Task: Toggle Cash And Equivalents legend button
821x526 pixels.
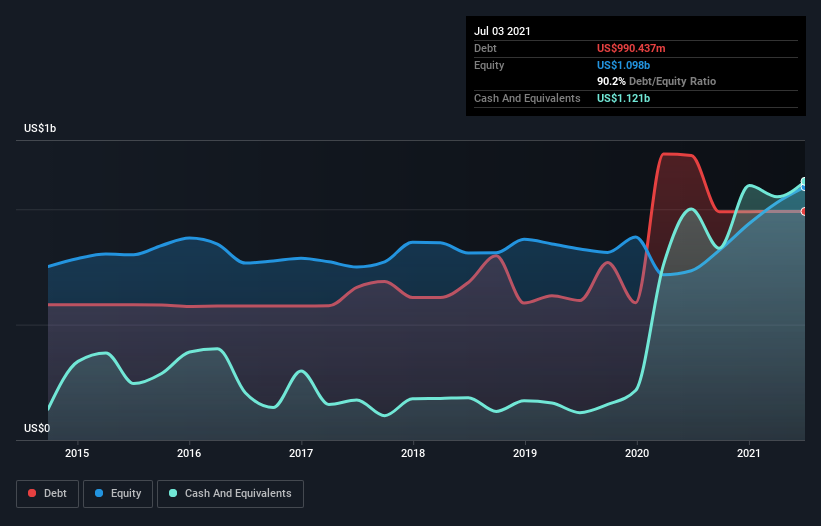Action: coord(230,494)
